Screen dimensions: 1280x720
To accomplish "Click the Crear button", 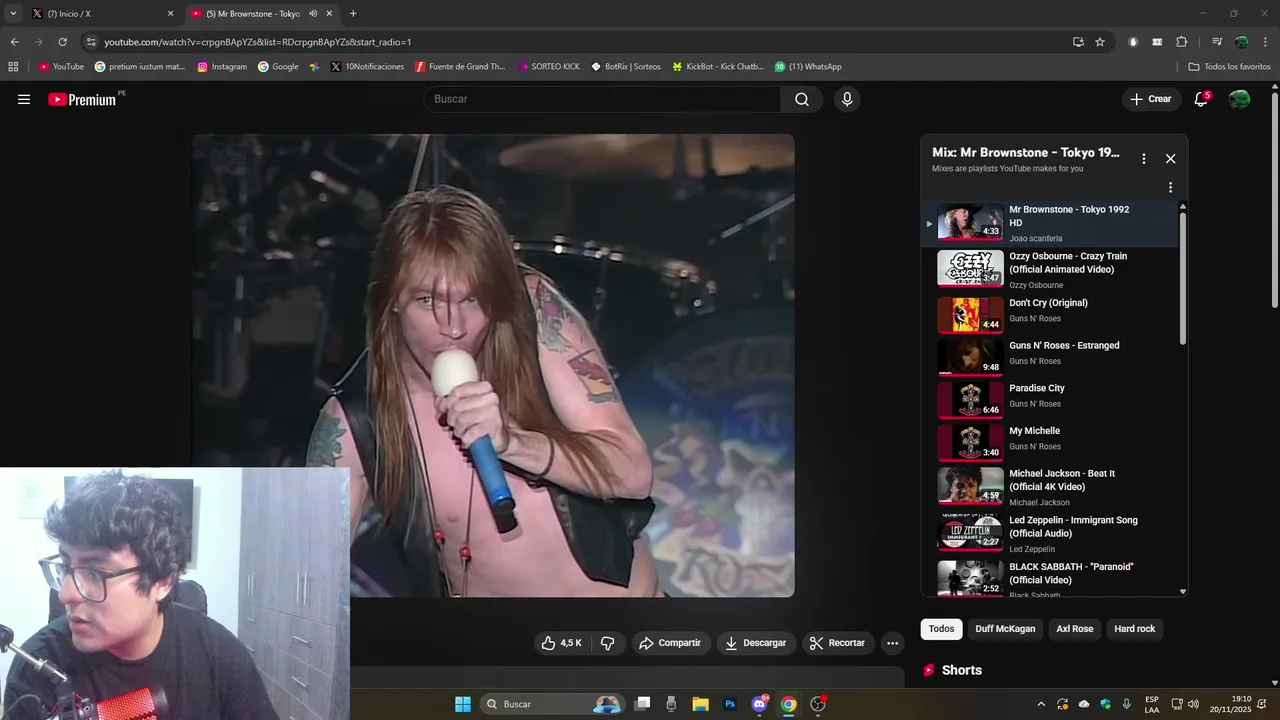I will pyautogui.click(x=1151, y=99).
